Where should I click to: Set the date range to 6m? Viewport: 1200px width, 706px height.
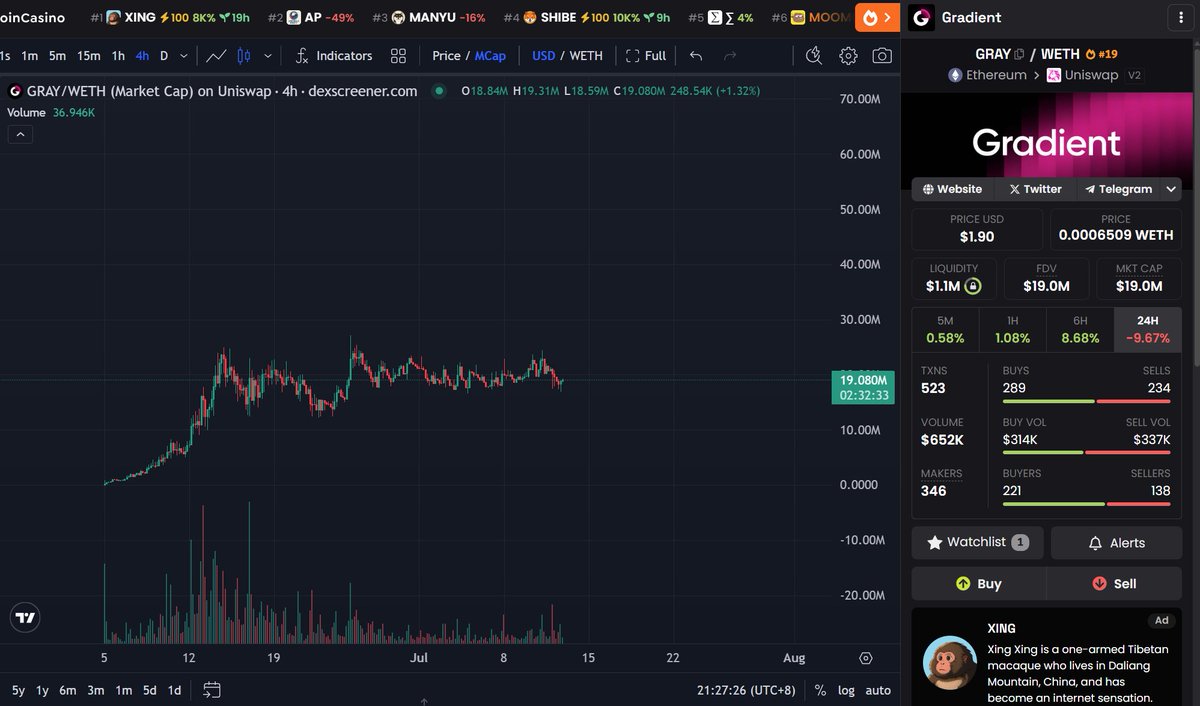[67, 690]
